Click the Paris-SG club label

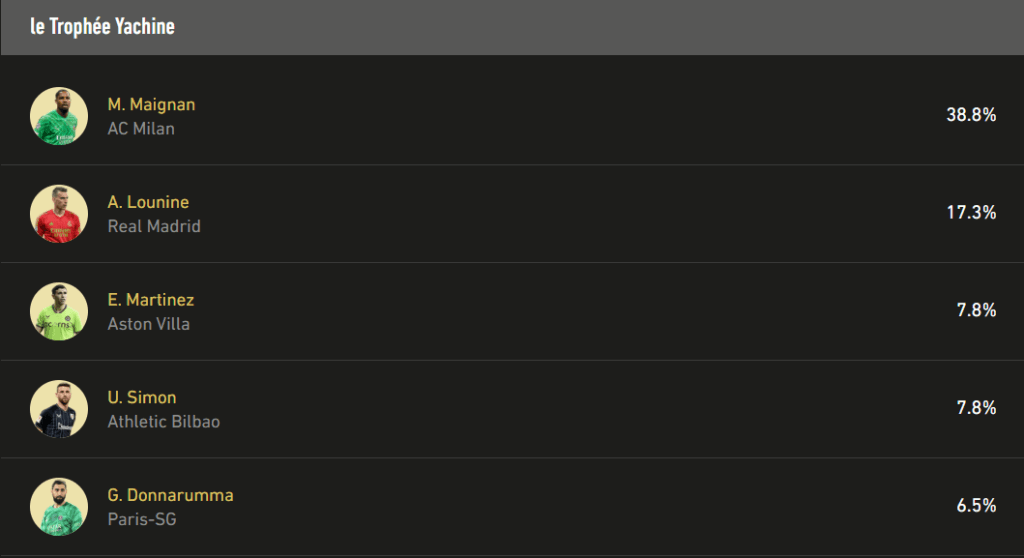pos(142,519)
